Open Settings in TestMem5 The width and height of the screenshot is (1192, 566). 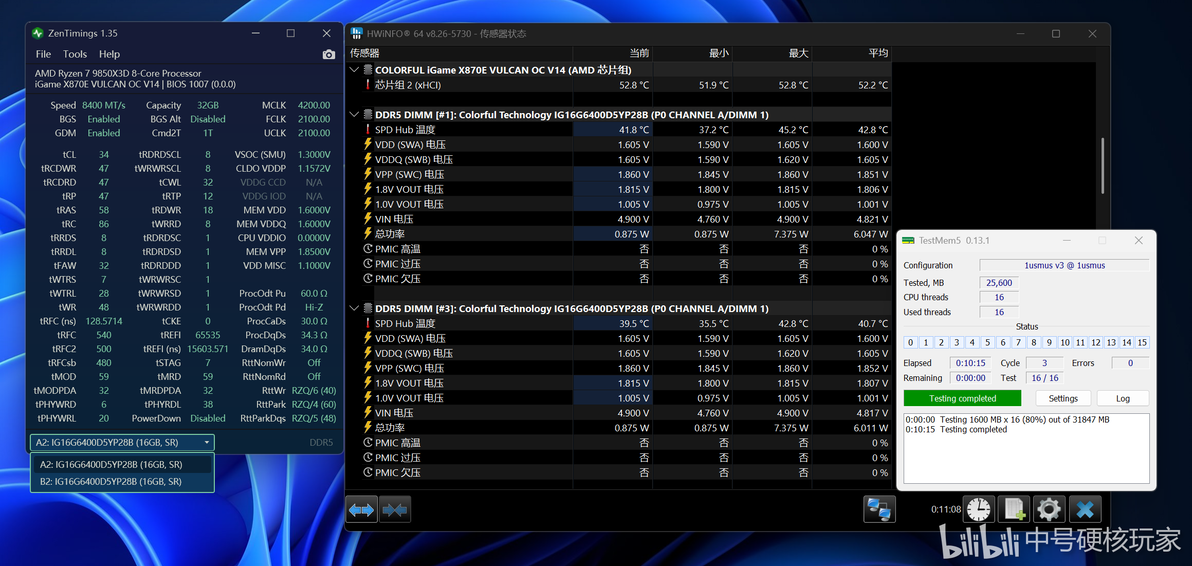click(x=1063, y=399)
